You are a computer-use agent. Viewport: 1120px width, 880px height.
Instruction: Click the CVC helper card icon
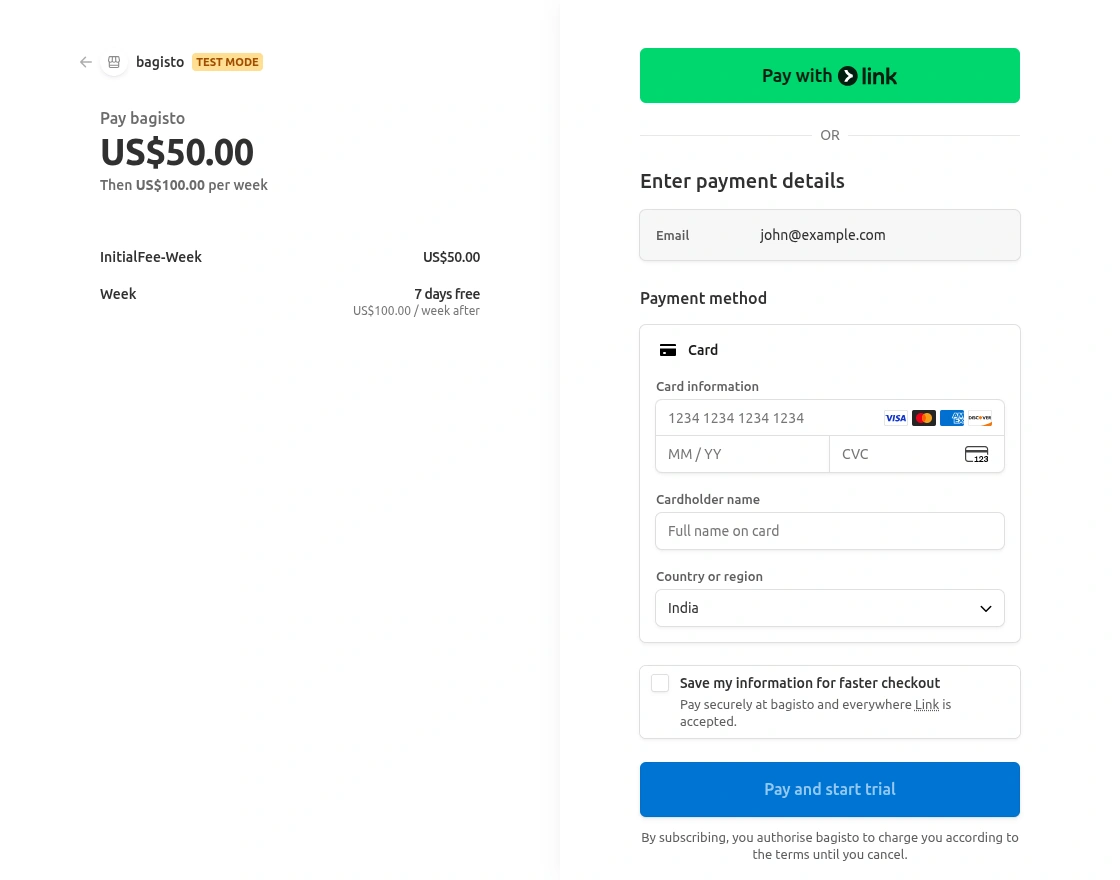976,454
